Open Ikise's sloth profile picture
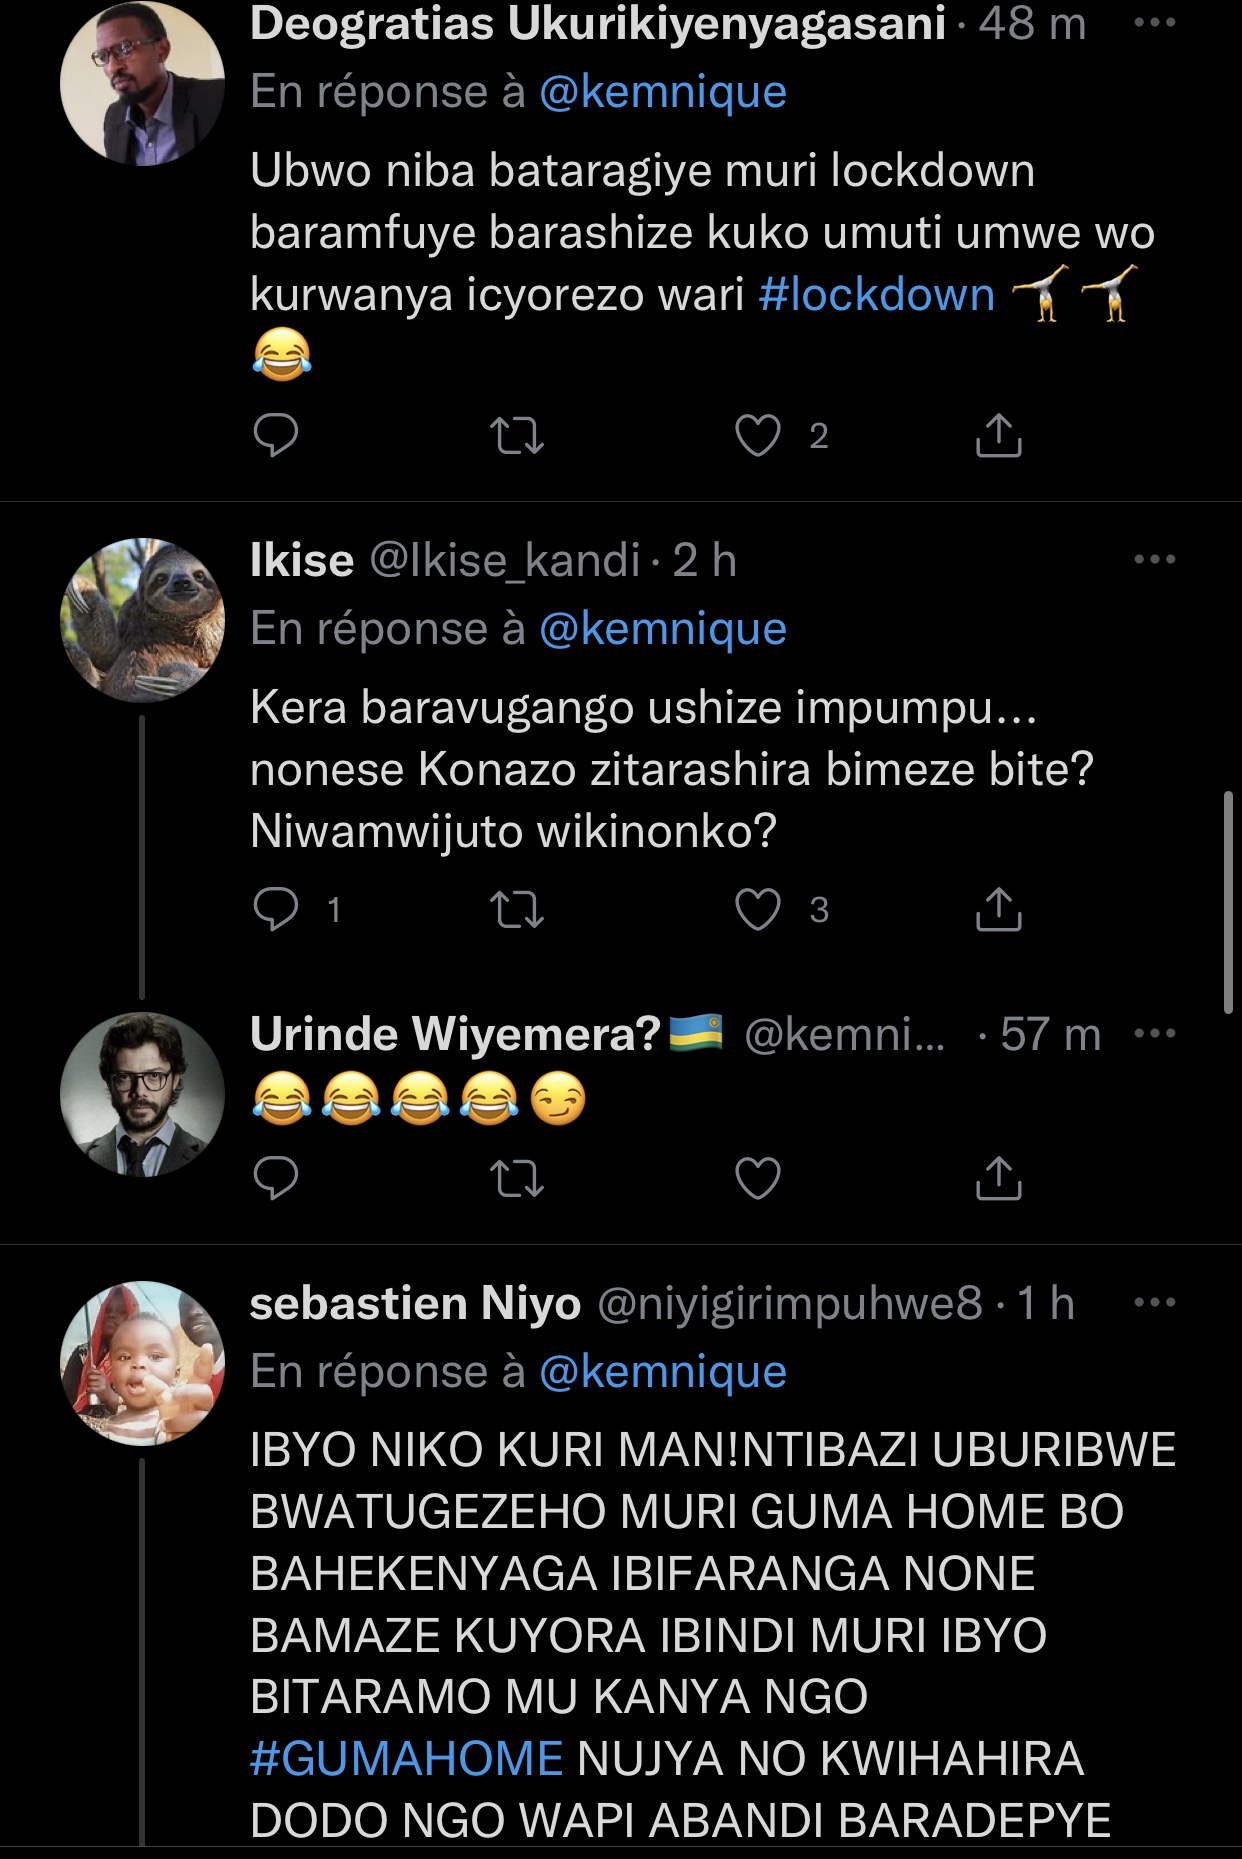This screenshot has width=1242, height=1859. point(142,620)
